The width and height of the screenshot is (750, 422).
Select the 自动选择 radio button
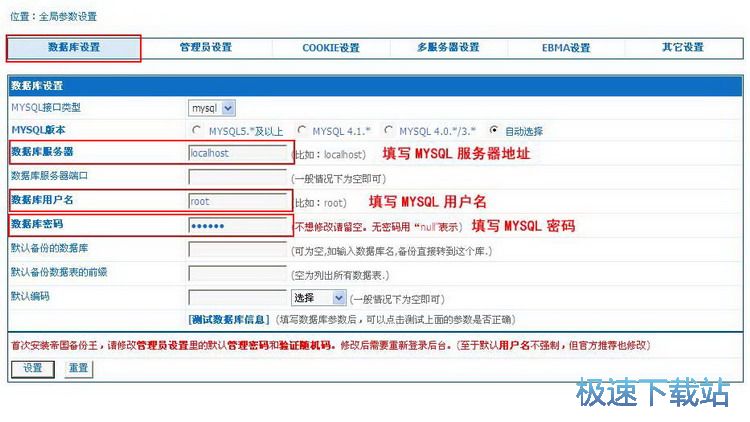pyautogui.click(x=494, y=130)
